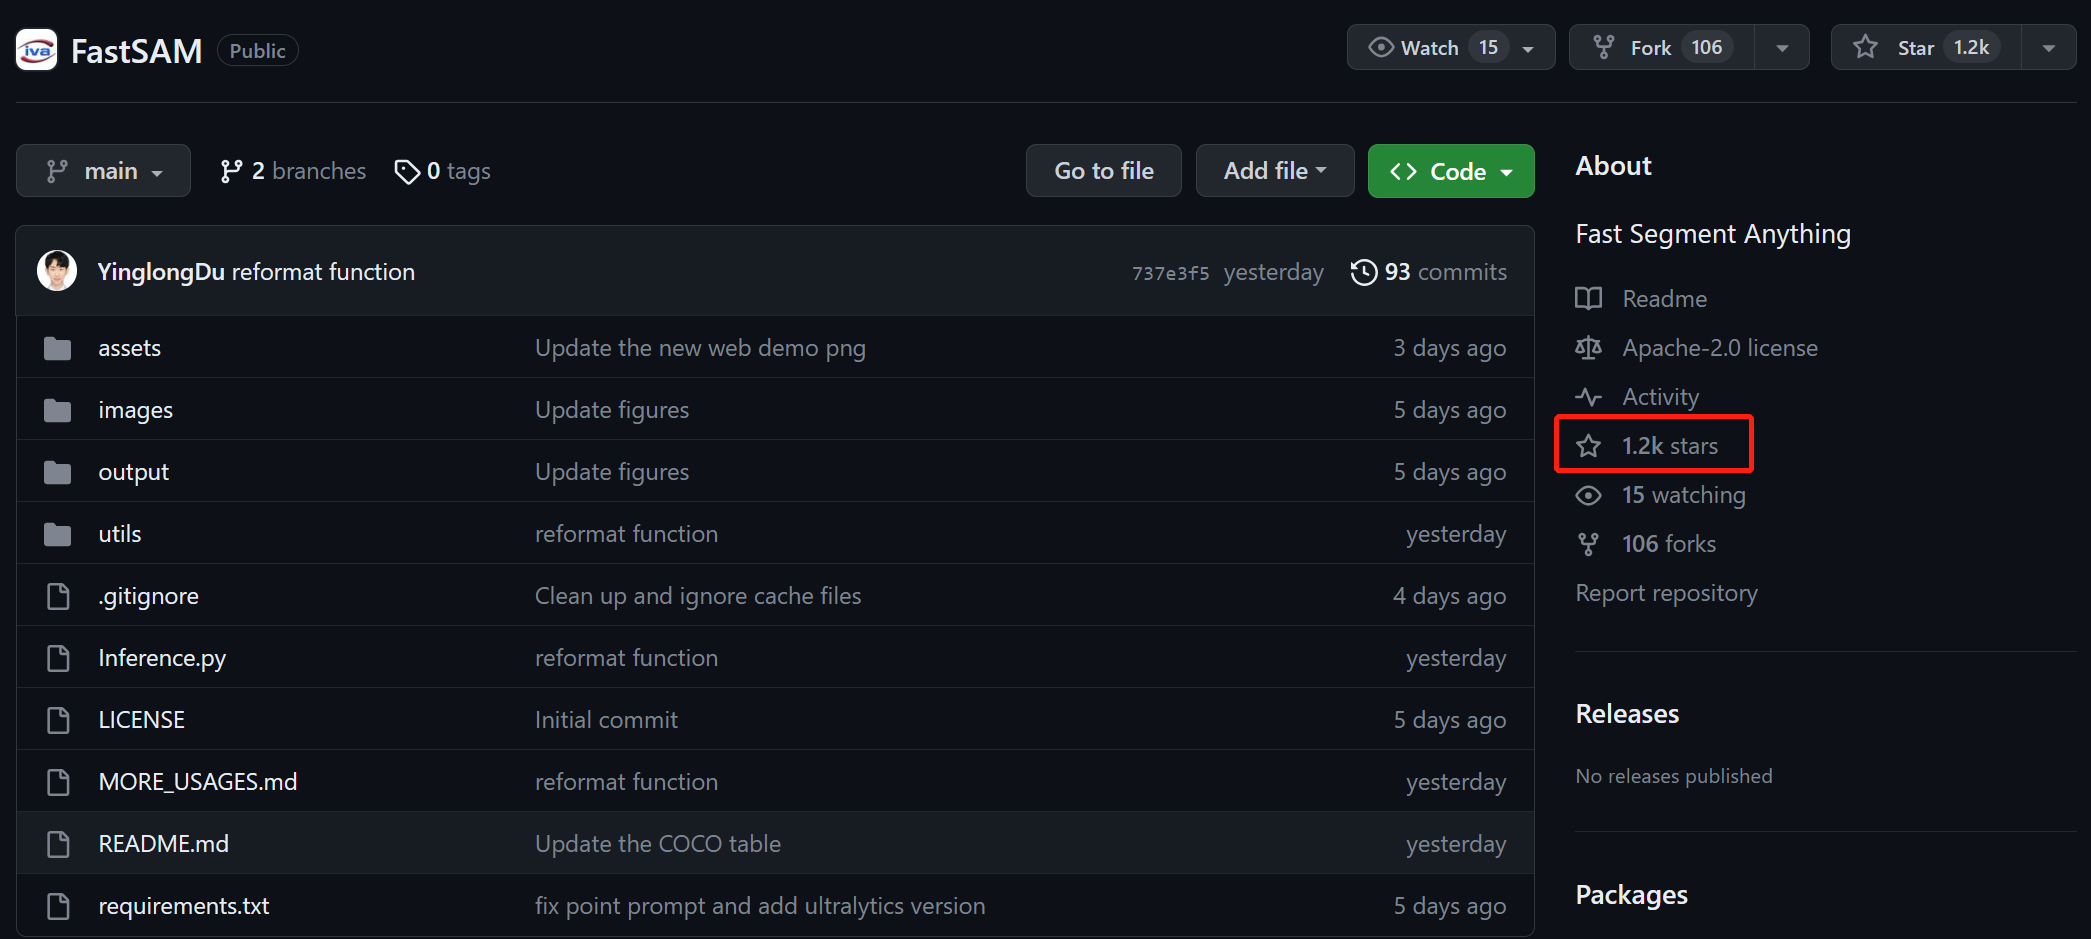
Task: Click the MORE_USAGES.md file icon
Action: pyautogui.click(x=58, y=782)
